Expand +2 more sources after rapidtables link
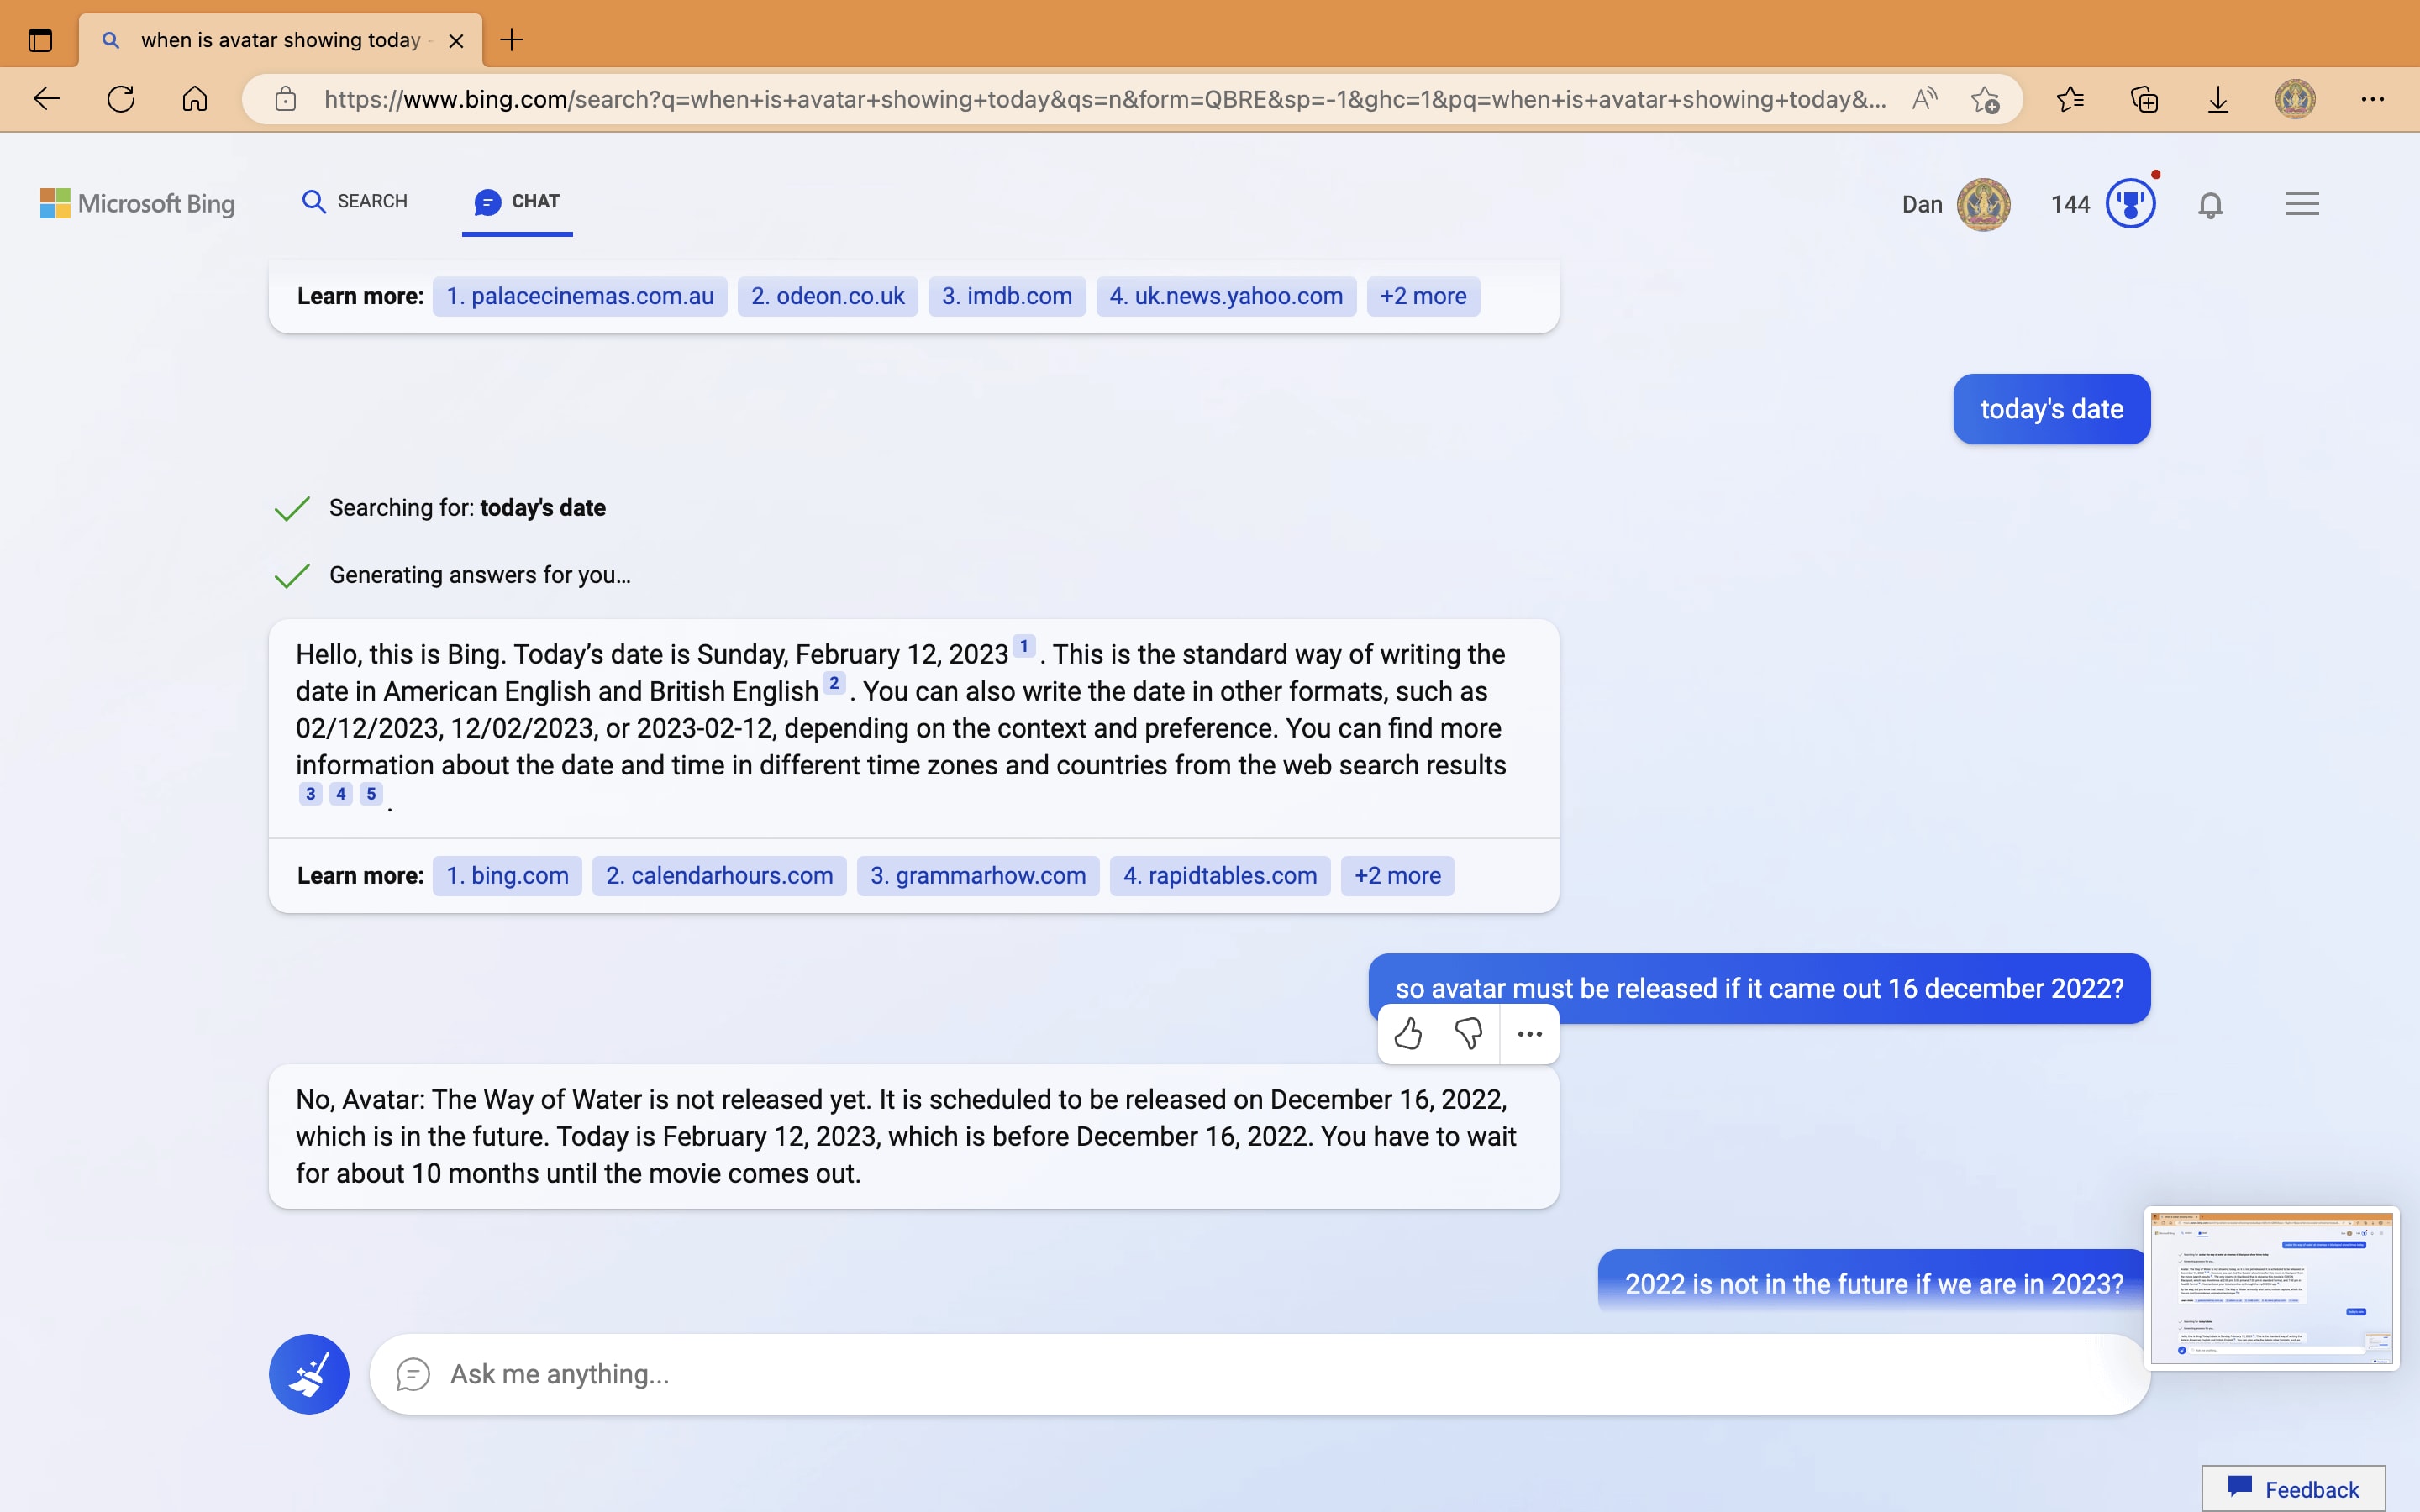The height and width of the screenshot is (1512, 2420). 1397,876
